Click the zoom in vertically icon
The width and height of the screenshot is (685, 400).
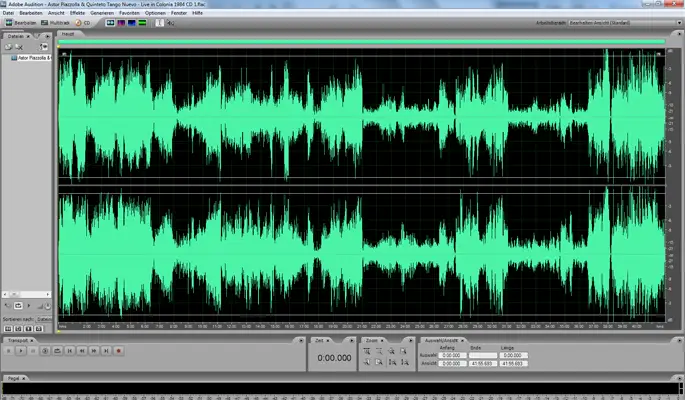pyautogui.click(x=392, y=362)
